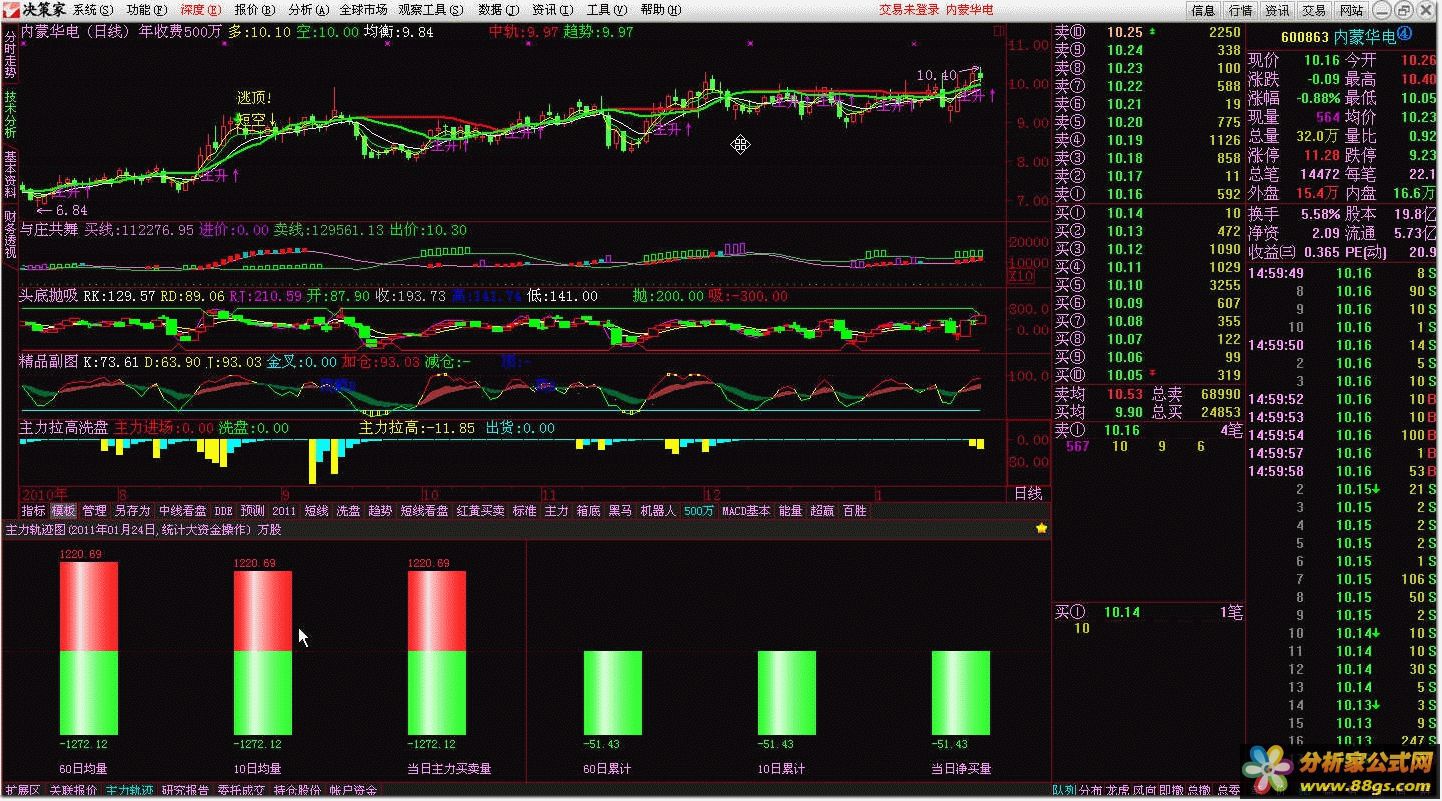Select the 指标 tab below chart
The image size is (1442, 801).
click(33, 510)
